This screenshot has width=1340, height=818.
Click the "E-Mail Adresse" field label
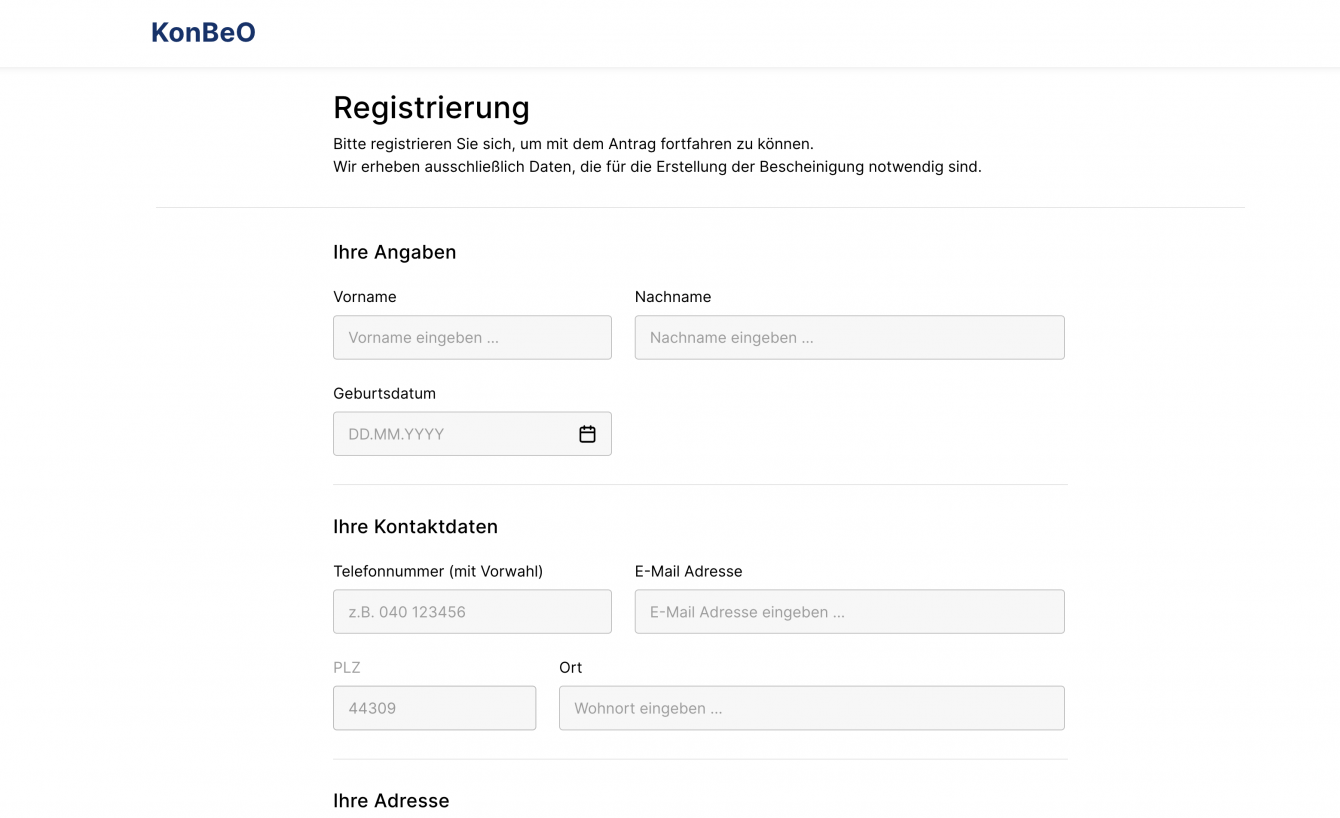point(688,571)
